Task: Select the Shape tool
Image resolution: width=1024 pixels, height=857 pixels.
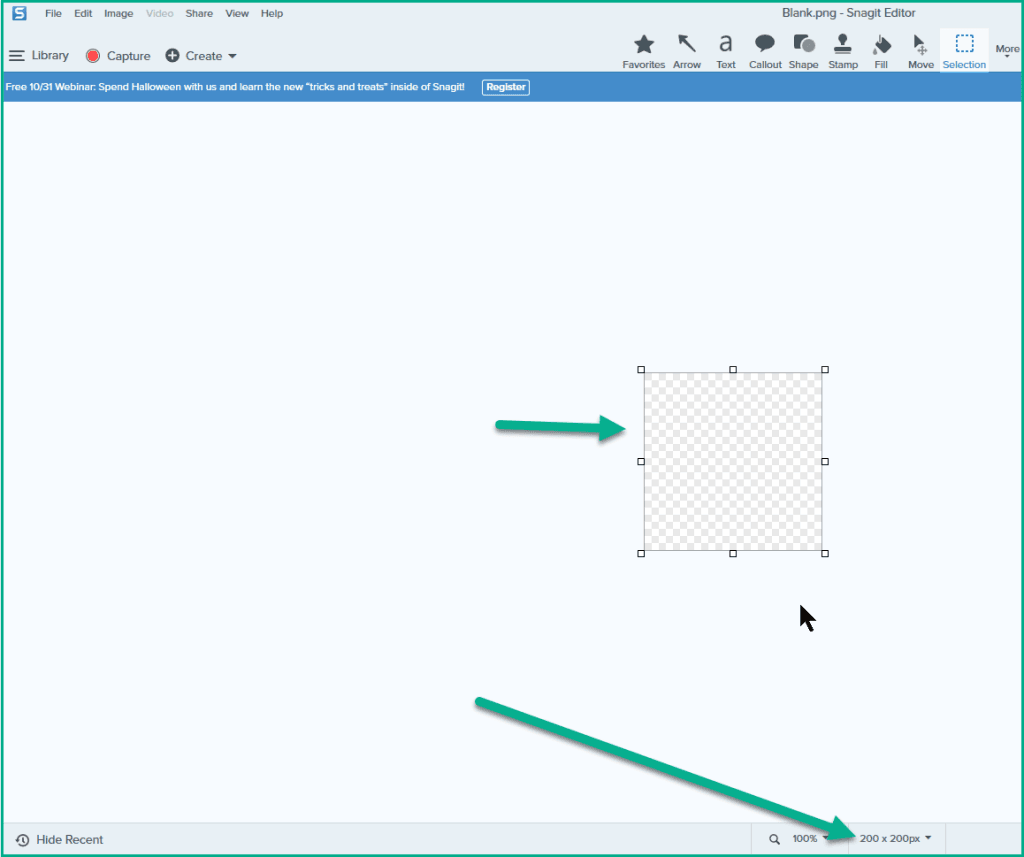Action: [x=804, y=50]
